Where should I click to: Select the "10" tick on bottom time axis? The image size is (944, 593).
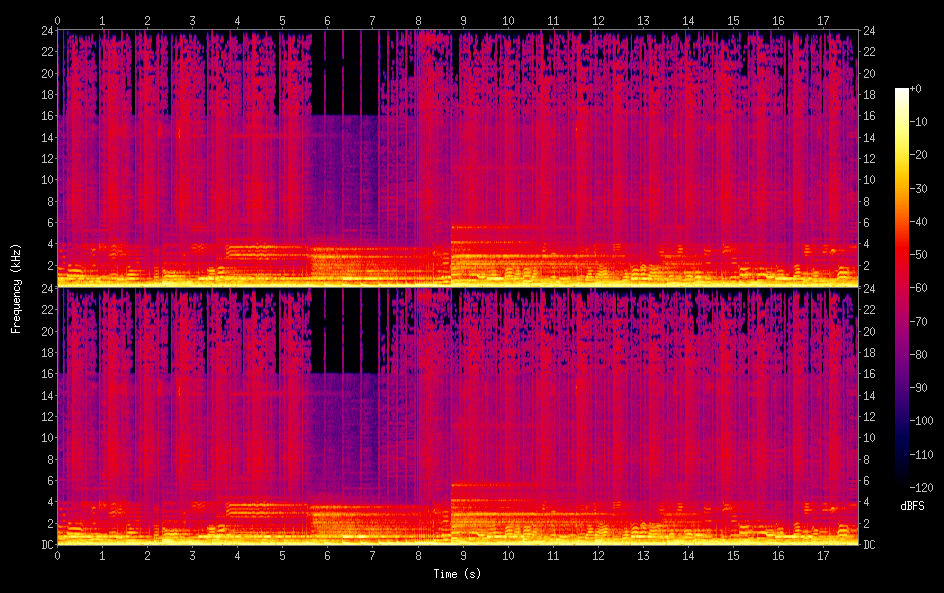click(508, 554)
